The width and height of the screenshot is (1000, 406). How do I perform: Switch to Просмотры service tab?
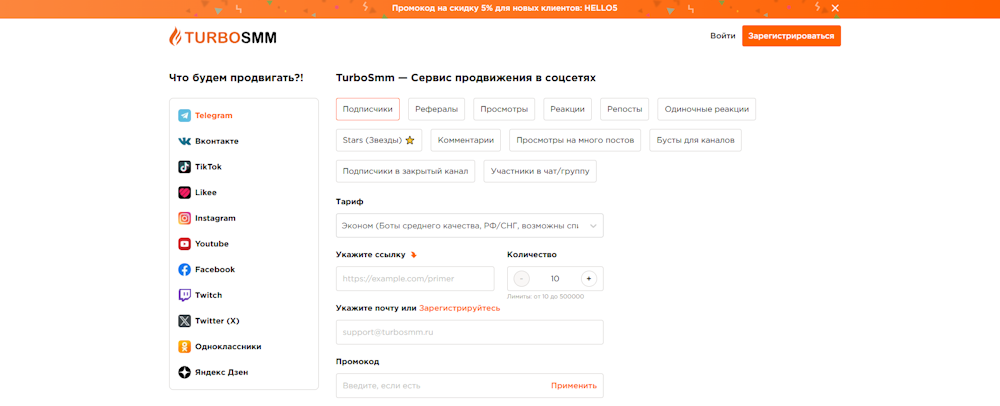click(504, 109)
